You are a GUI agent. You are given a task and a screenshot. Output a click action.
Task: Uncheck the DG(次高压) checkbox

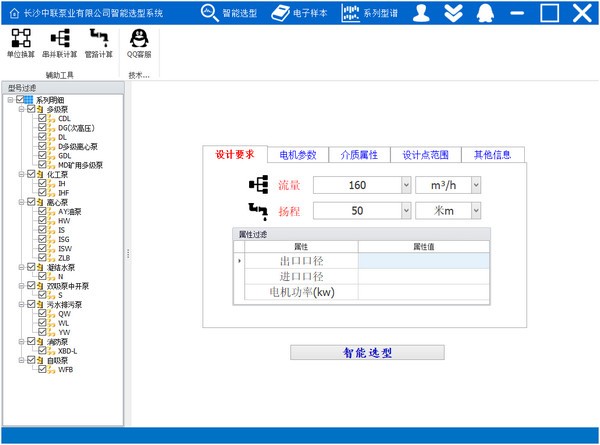(42, 127)
